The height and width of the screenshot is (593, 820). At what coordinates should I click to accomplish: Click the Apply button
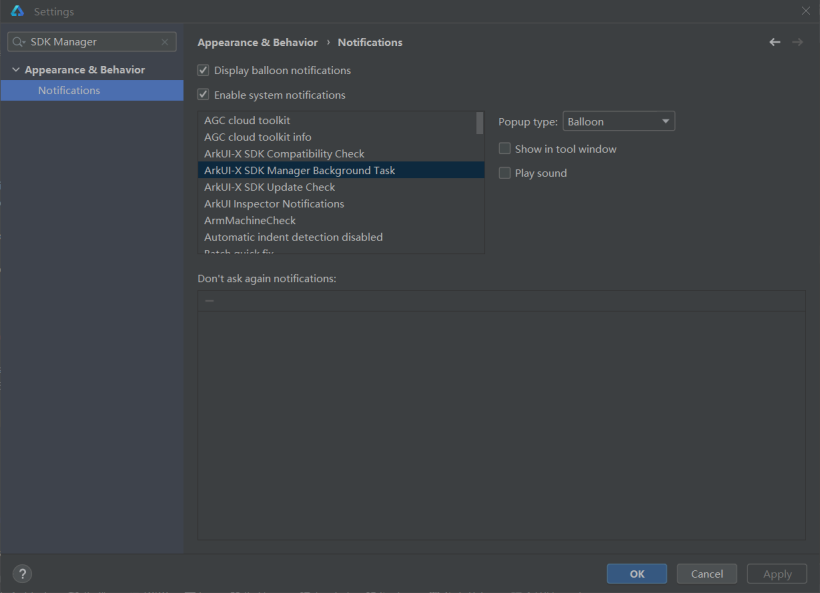point(777,574)
